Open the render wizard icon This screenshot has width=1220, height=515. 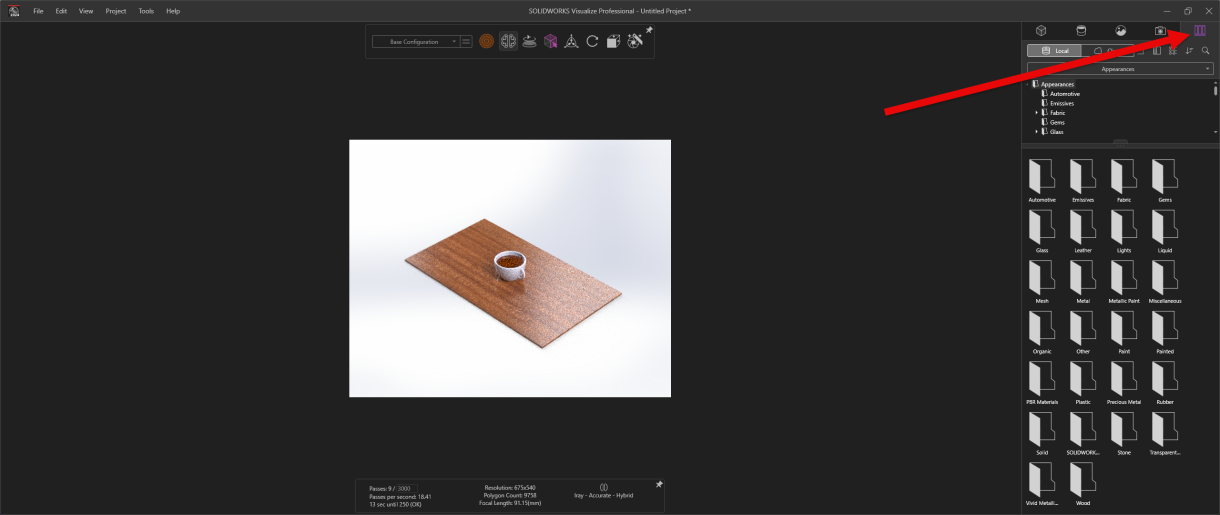pyautogui.click(x=634, y=42)
